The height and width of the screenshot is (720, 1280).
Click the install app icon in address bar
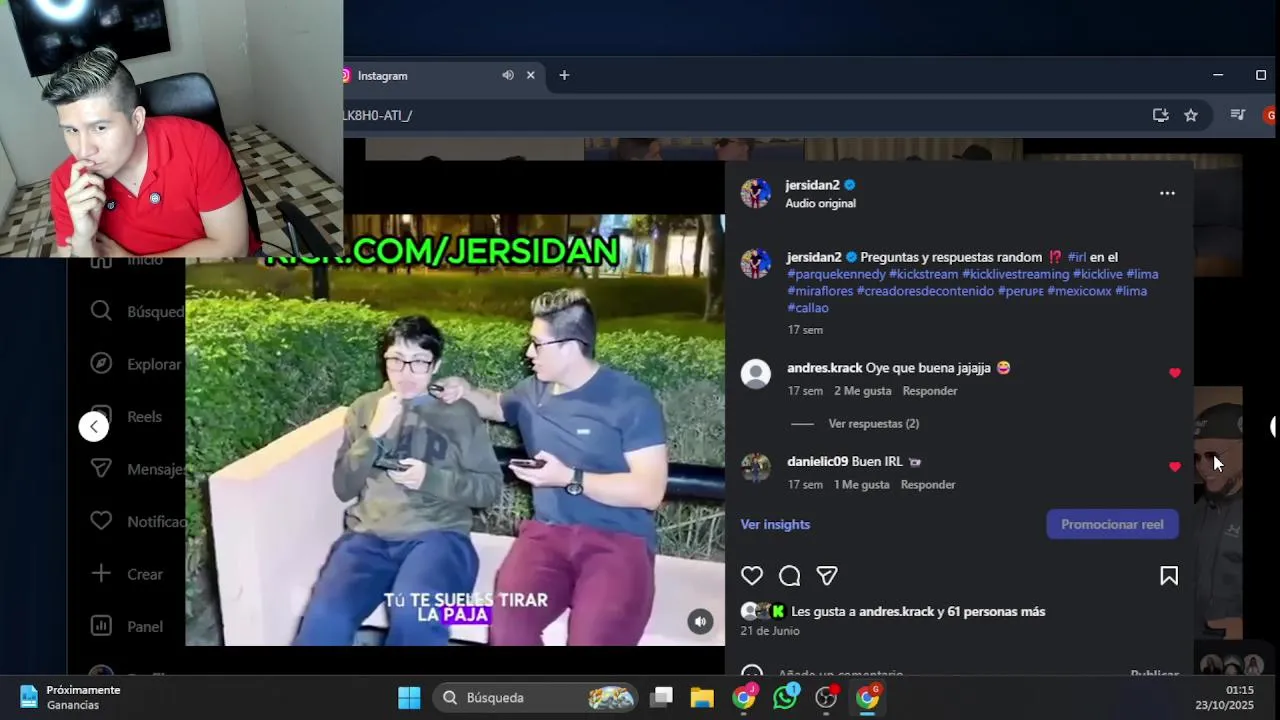[1160, 115]
